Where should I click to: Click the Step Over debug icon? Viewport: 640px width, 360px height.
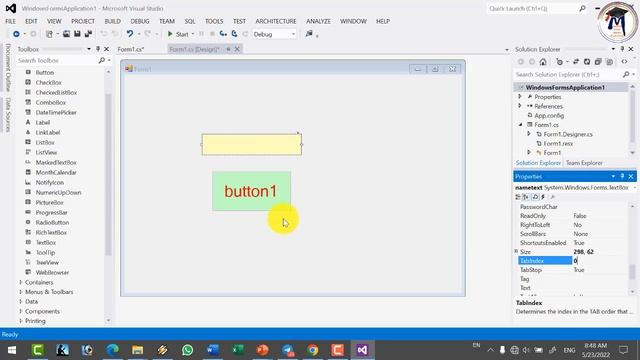[234, 34]
